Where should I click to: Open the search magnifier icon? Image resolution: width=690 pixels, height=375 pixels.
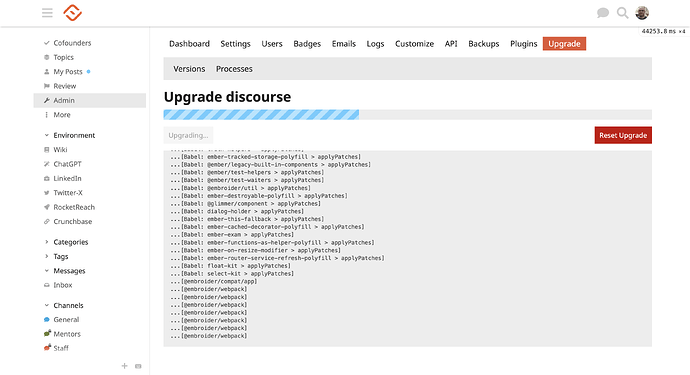[622, 13]
